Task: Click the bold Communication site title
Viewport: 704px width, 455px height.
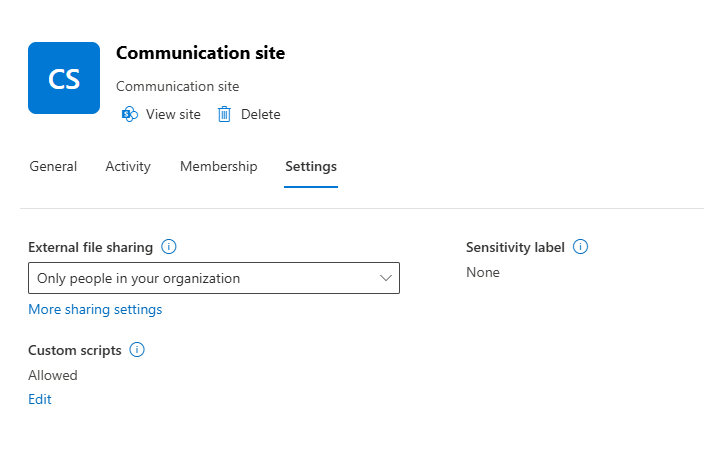Action: point(200,54)
